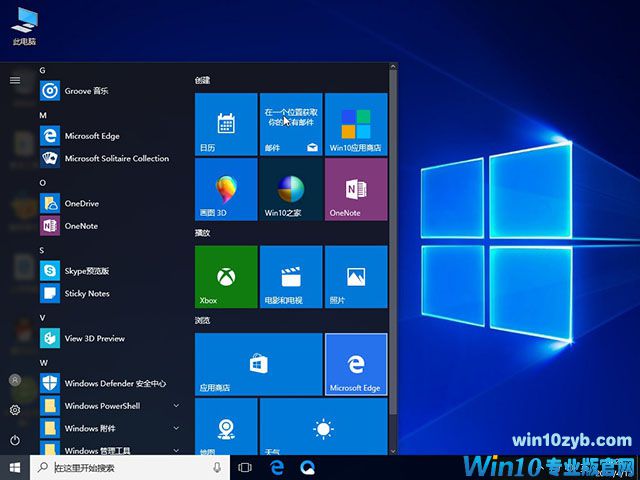Expand the Start menu hamburger button

point(15,80)
